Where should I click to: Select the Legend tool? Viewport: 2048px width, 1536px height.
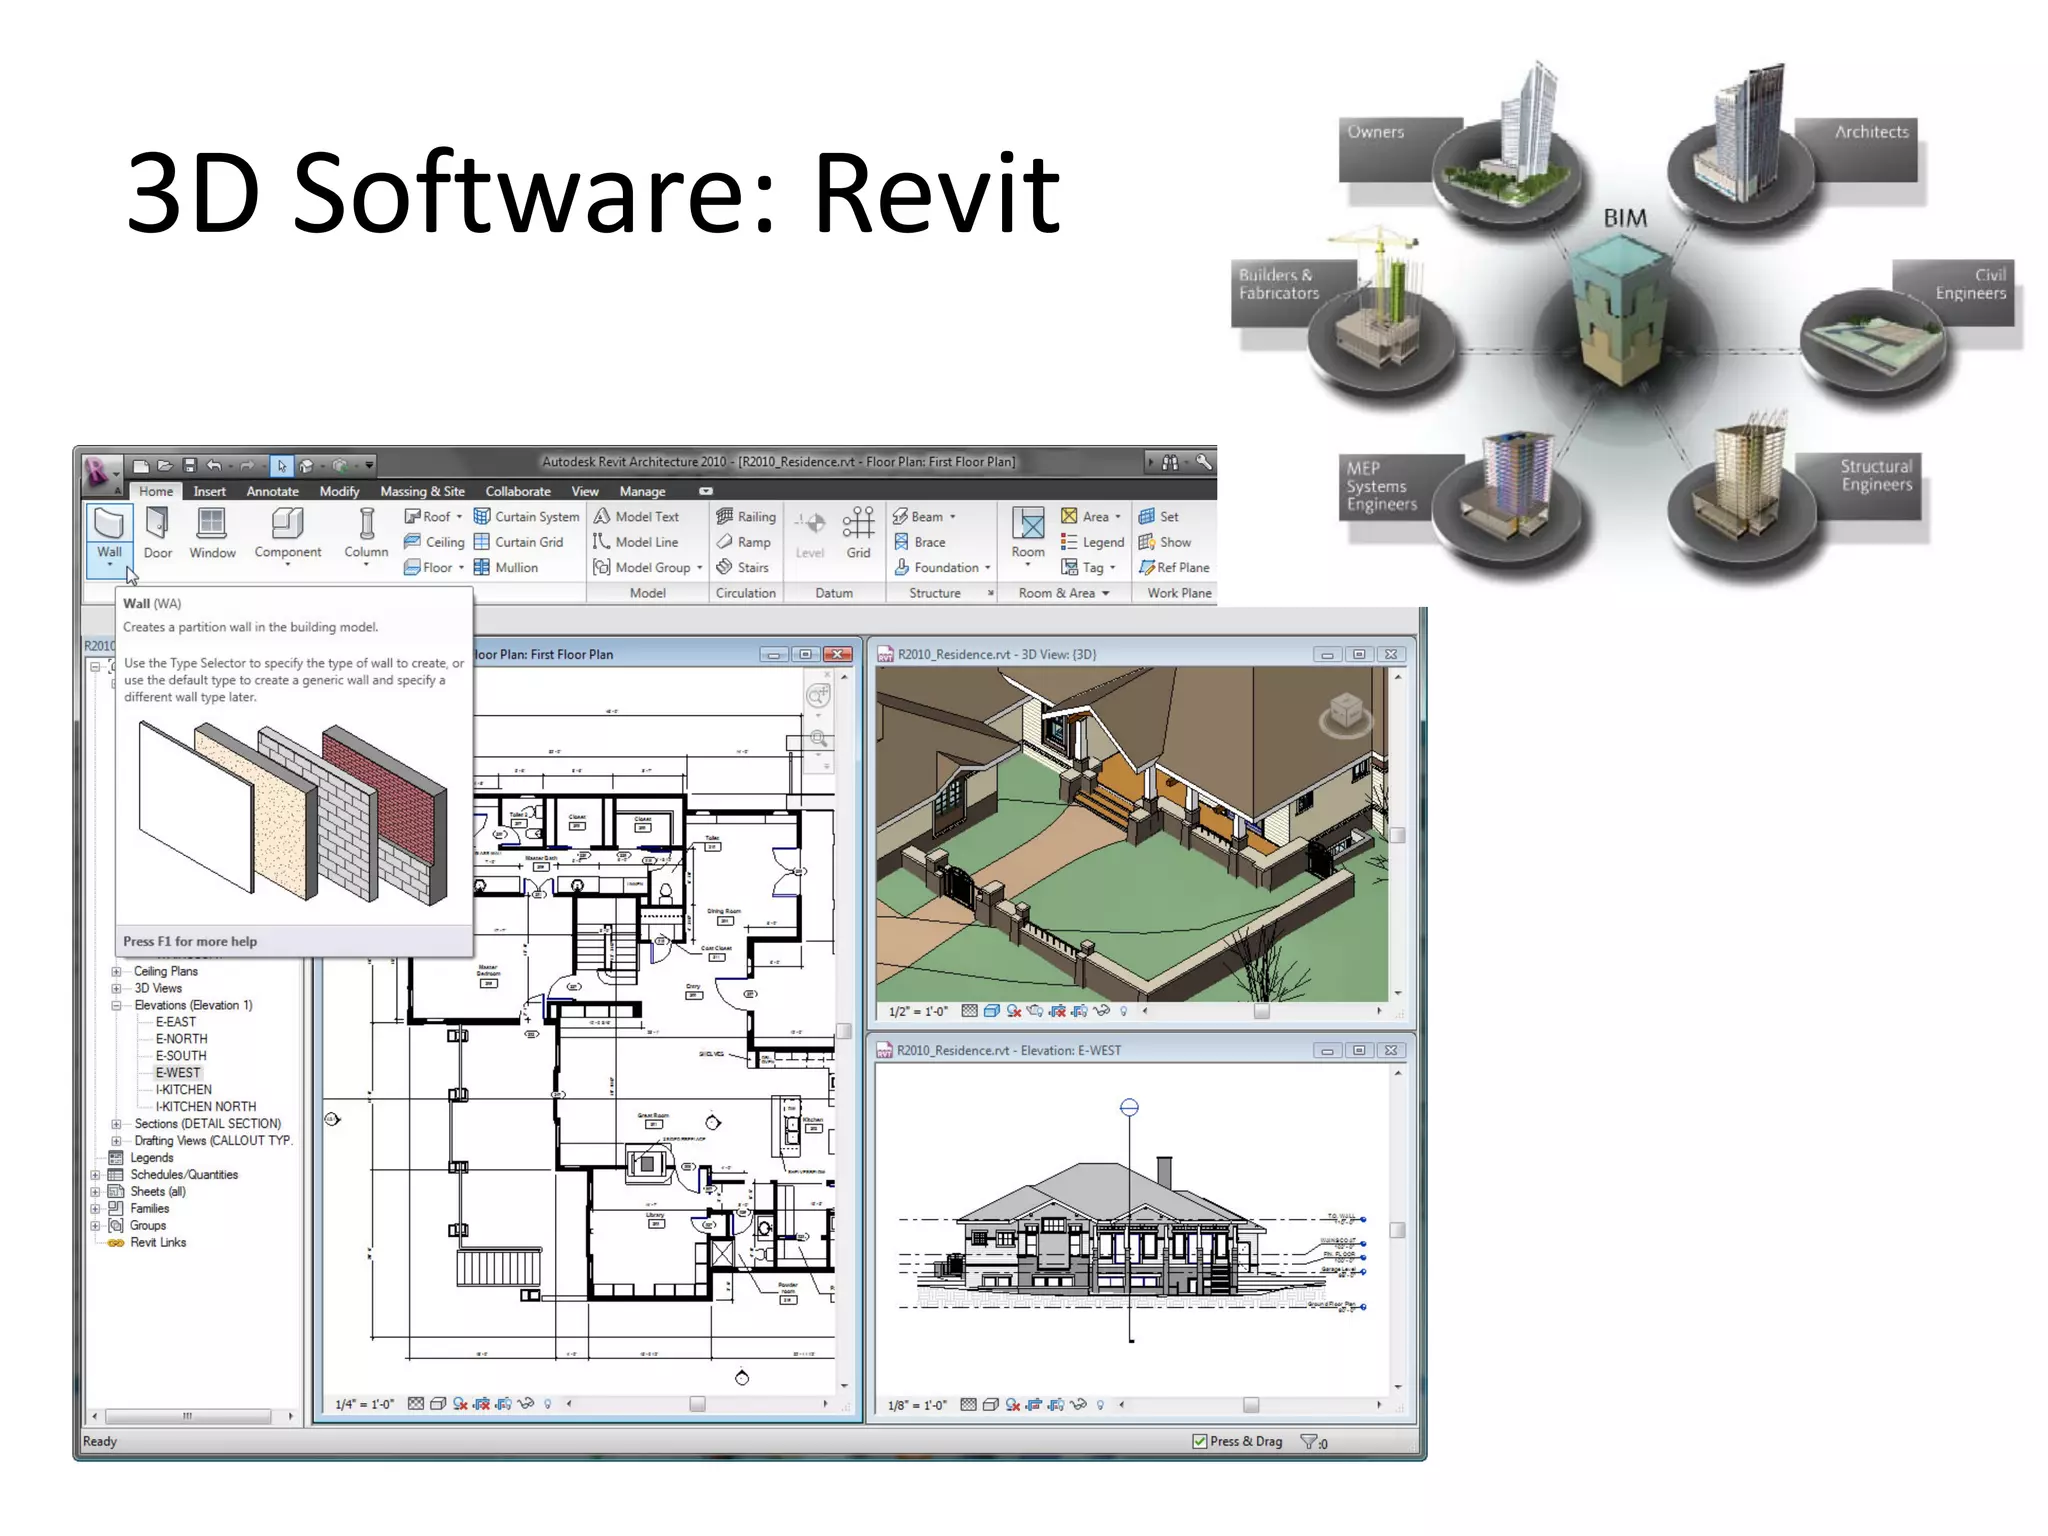click(1092, 542)
